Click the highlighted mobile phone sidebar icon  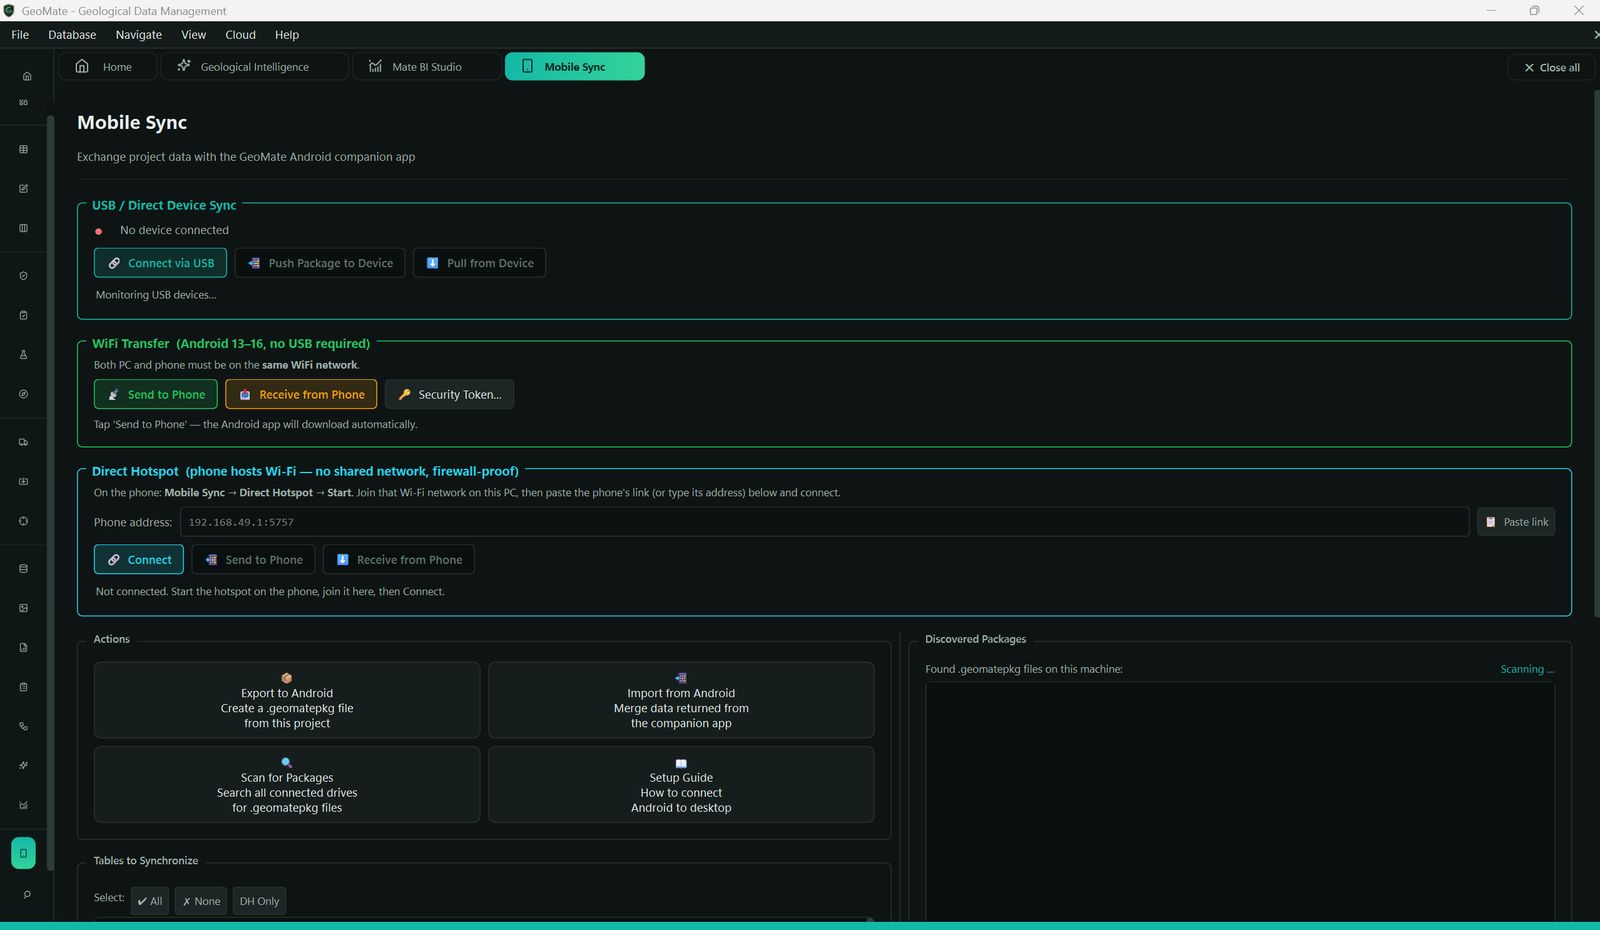[23, 853]
